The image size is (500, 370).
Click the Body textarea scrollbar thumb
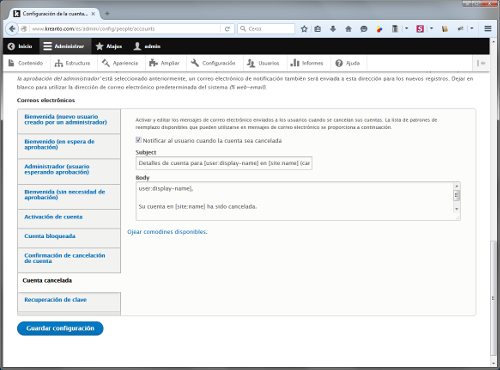coord(457,195)
